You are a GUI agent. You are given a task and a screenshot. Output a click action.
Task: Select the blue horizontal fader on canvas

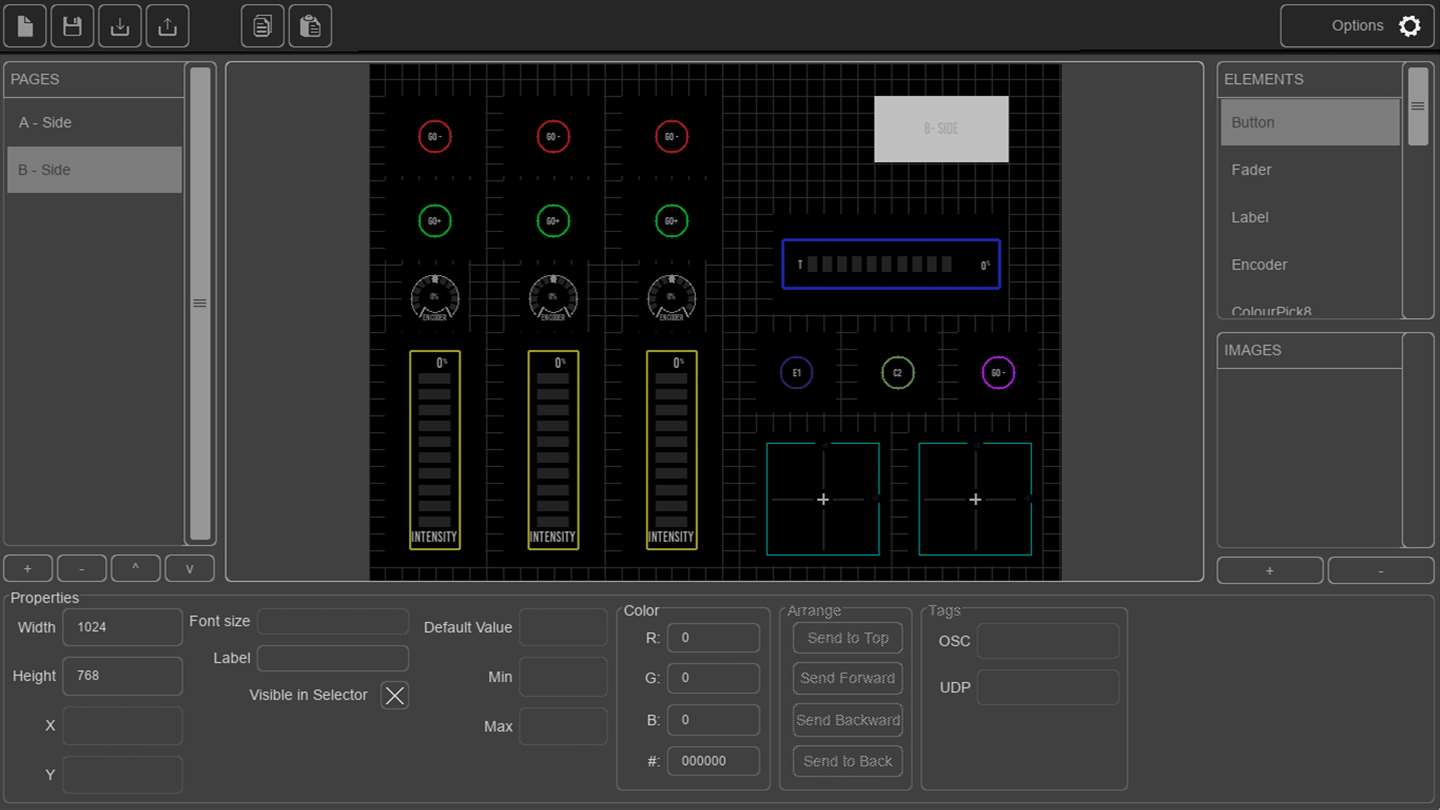pyautogui.click(x=891, y=265)
